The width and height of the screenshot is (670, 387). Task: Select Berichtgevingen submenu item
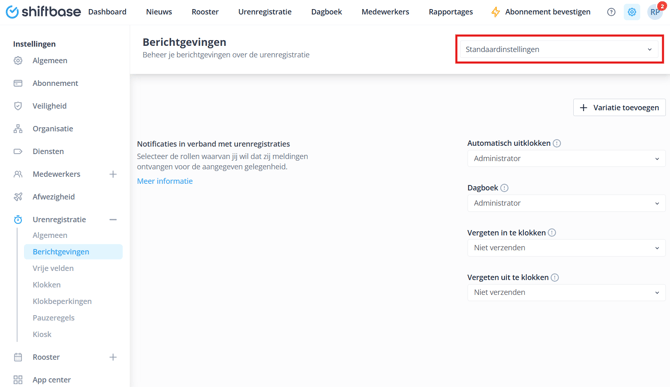[x=73, y=252]
